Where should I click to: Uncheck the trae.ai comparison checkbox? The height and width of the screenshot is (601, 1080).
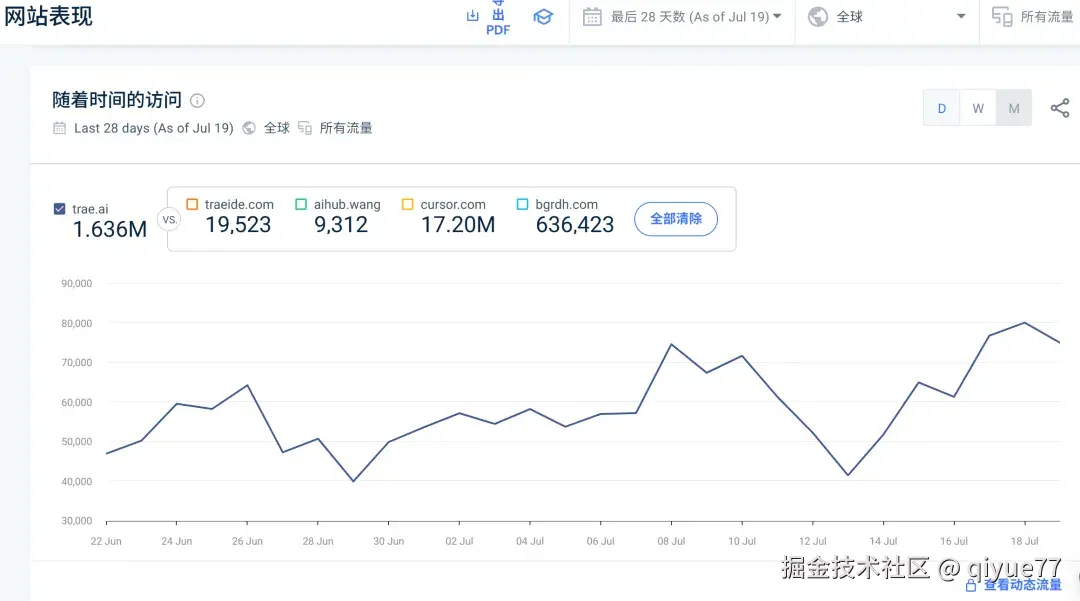coord(59,209)
